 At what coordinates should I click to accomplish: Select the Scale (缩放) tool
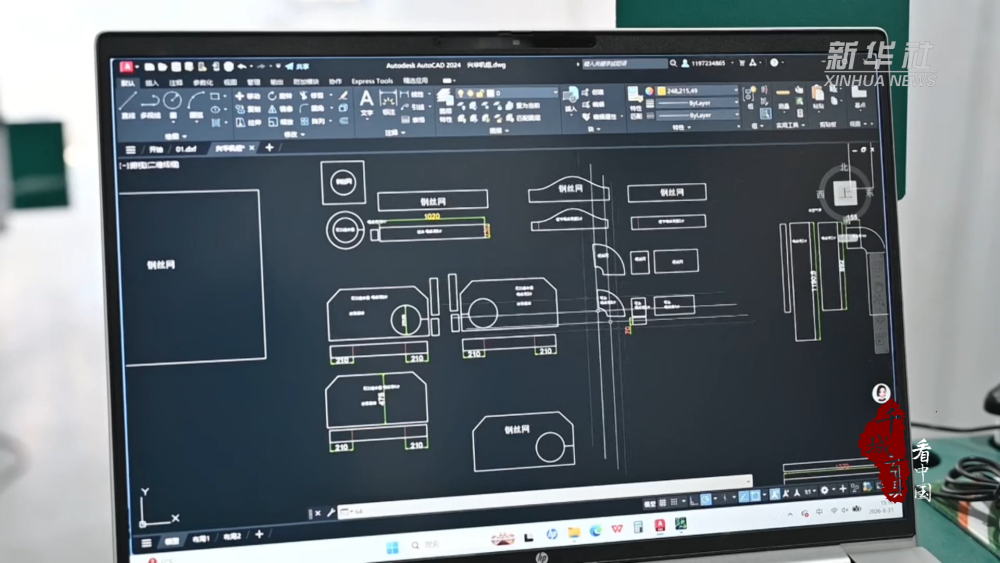(x=281, y=122)
